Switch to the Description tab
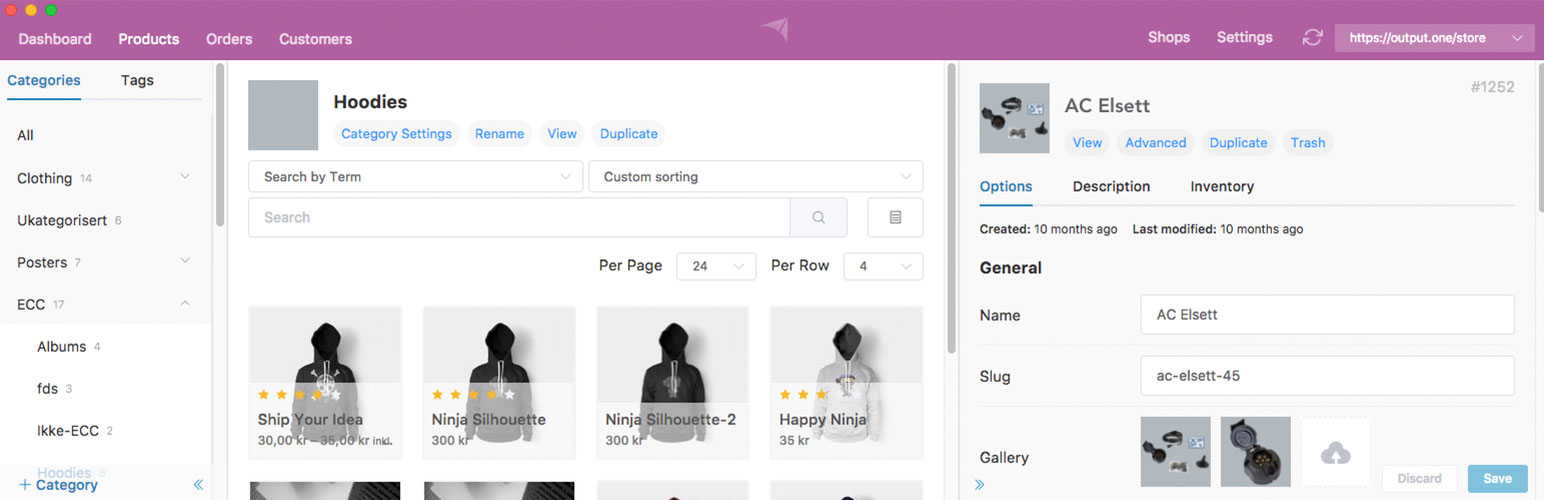 (1111, 187)
